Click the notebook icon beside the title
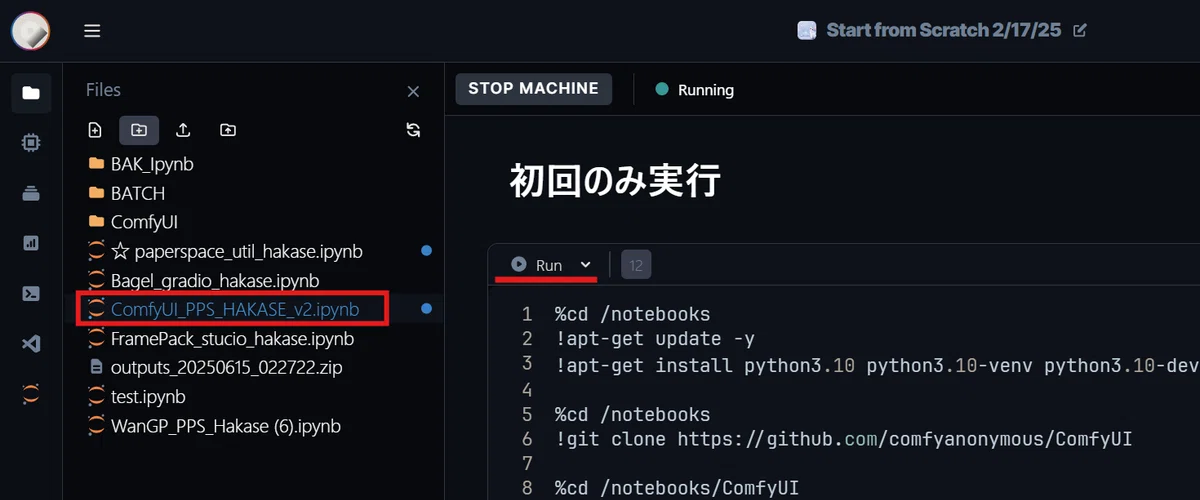This screenshot has height=500, width=1200. pos(806,30)
